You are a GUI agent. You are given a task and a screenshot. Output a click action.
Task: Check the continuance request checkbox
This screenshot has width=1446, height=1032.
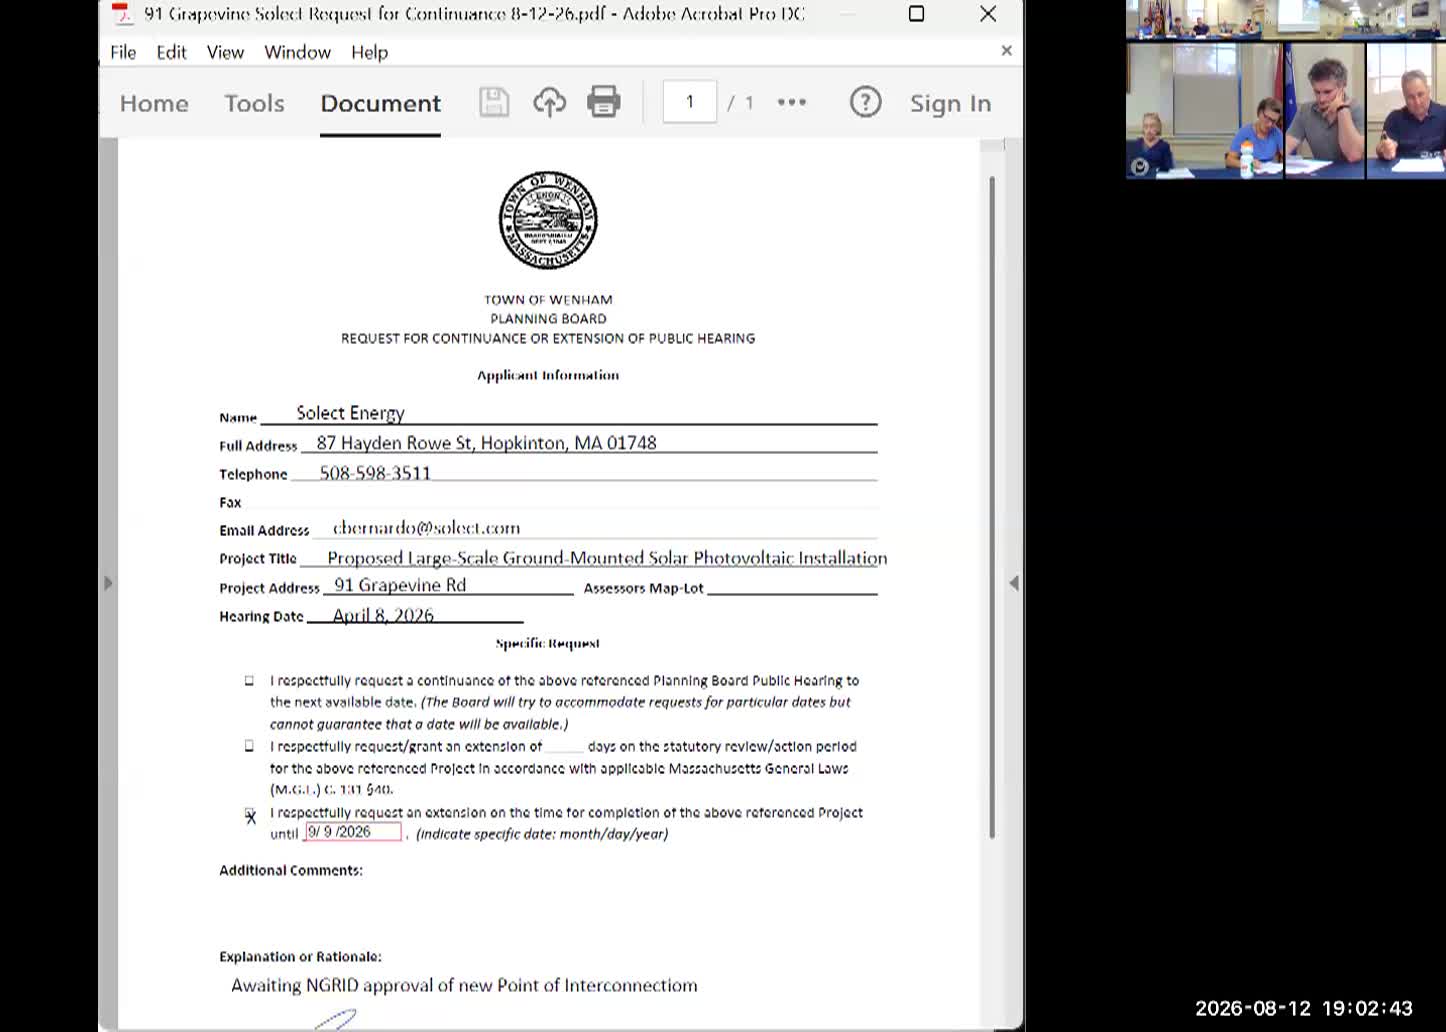pos(249,681)
